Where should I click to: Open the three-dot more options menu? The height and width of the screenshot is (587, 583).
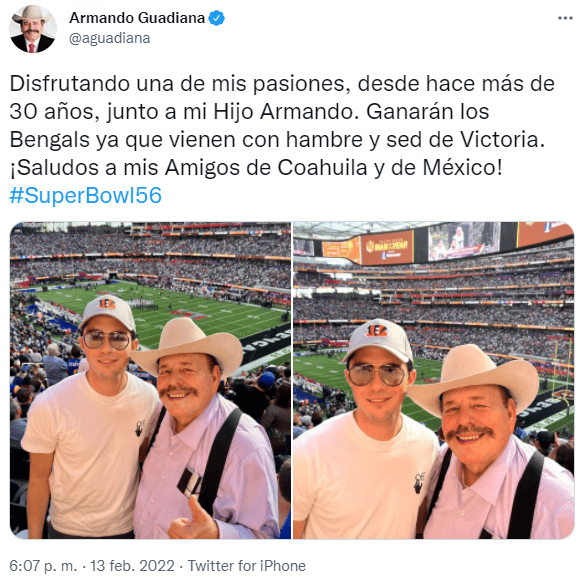[565, 18]
